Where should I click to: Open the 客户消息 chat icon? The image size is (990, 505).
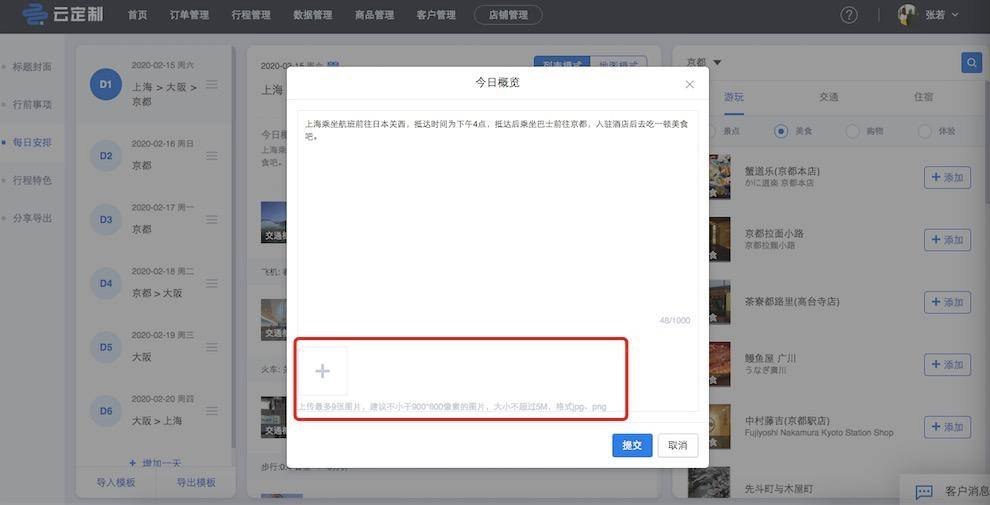924,491
